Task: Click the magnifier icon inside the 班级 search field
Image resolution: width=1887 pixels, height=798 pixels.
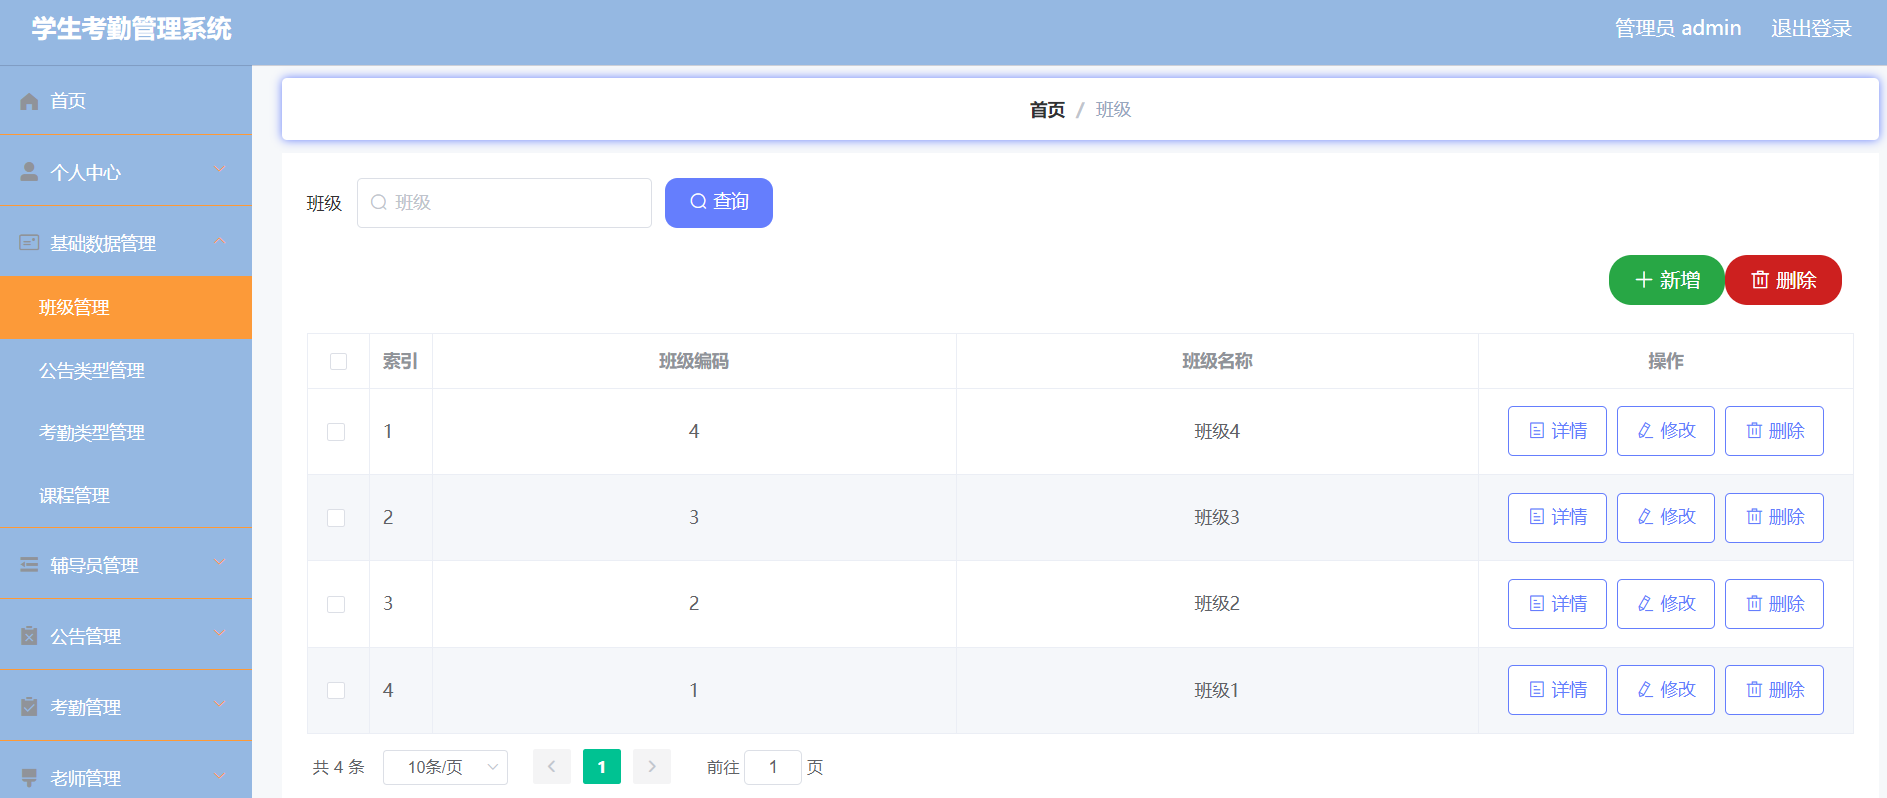Action: (x=379, y=203)
